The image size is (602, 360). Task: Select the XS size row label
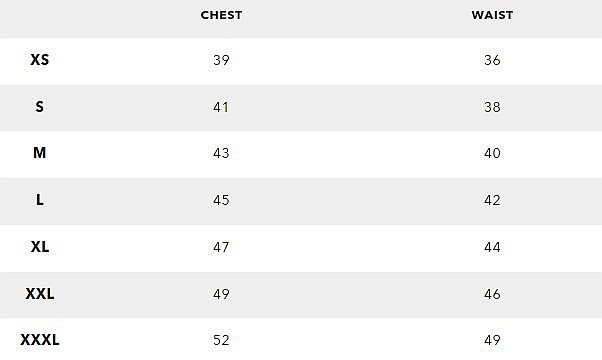point(40,60)
